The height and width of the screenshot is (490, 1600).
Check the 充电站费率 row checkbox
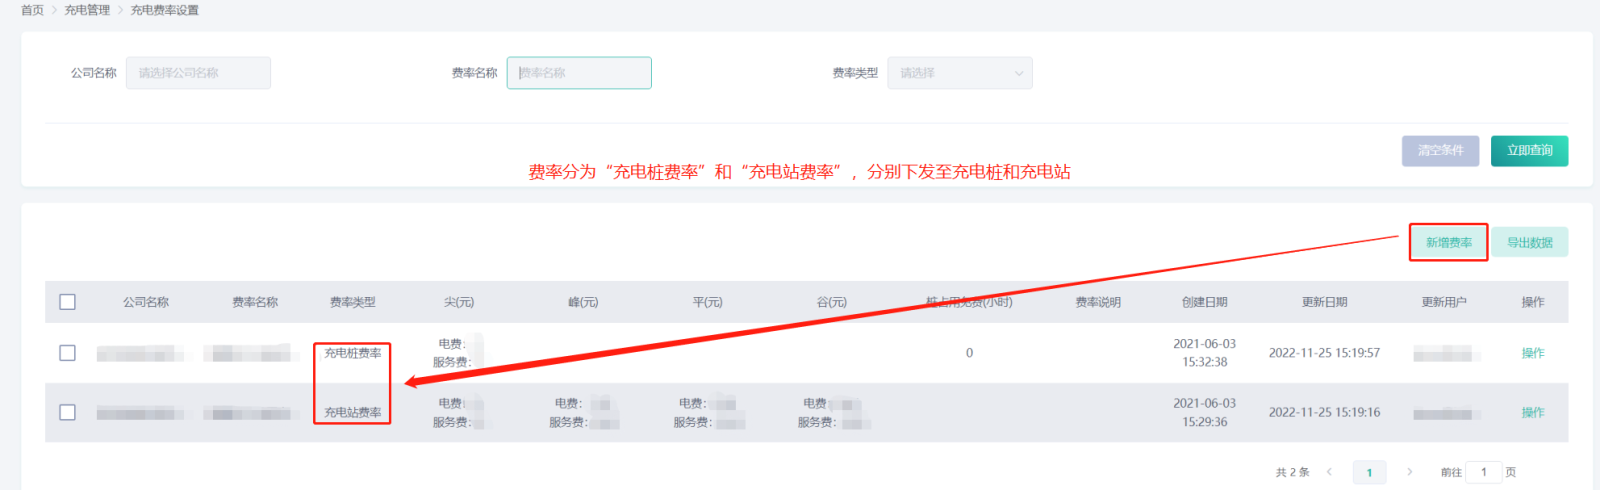[68, 412]
